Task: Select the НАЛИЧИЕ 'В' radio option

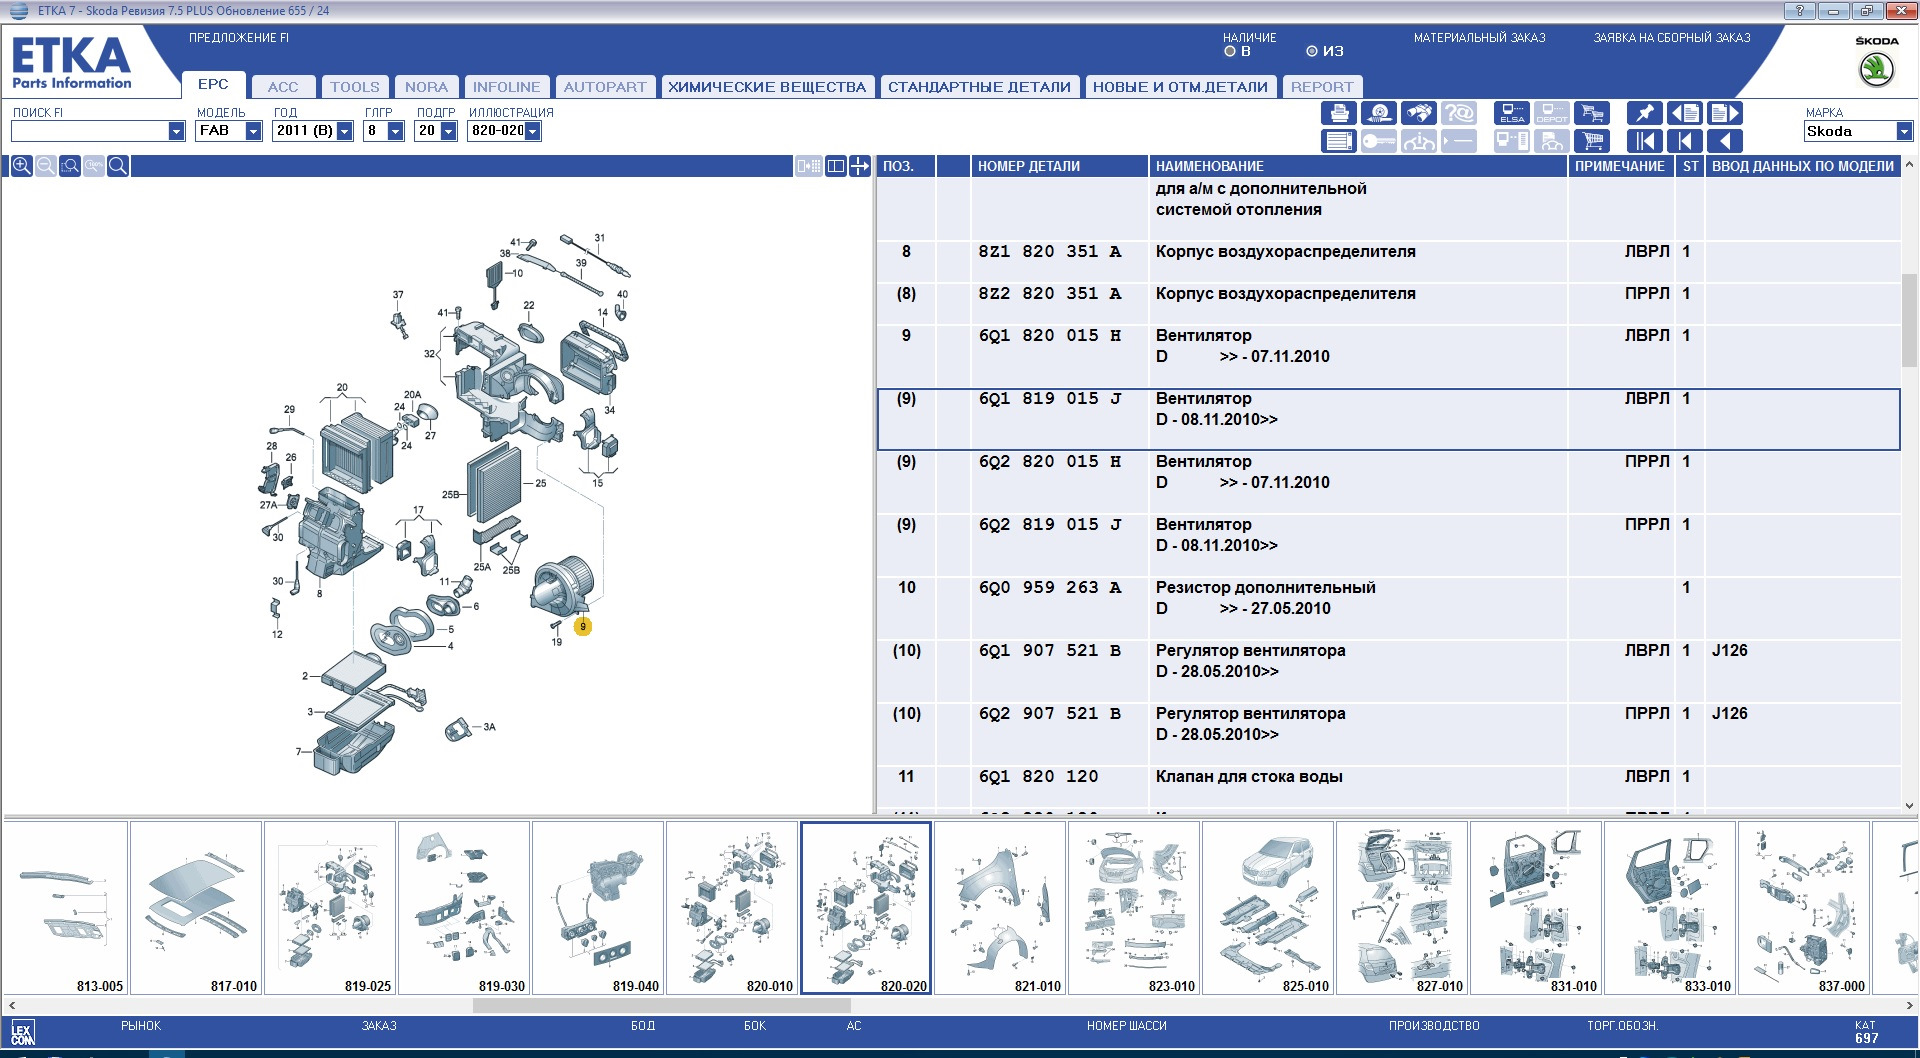Action: pyautogui.click(x=1230, y=51)
